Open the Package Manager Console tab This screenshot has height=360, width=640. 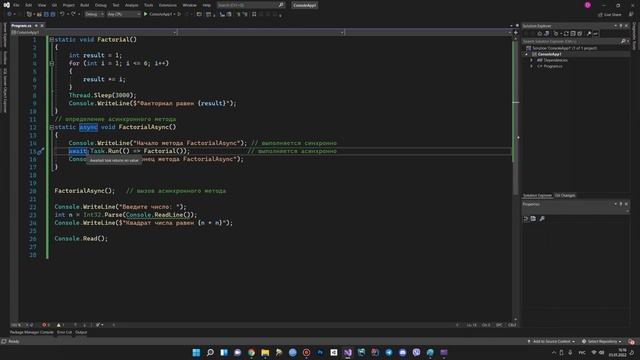(32, 332)
